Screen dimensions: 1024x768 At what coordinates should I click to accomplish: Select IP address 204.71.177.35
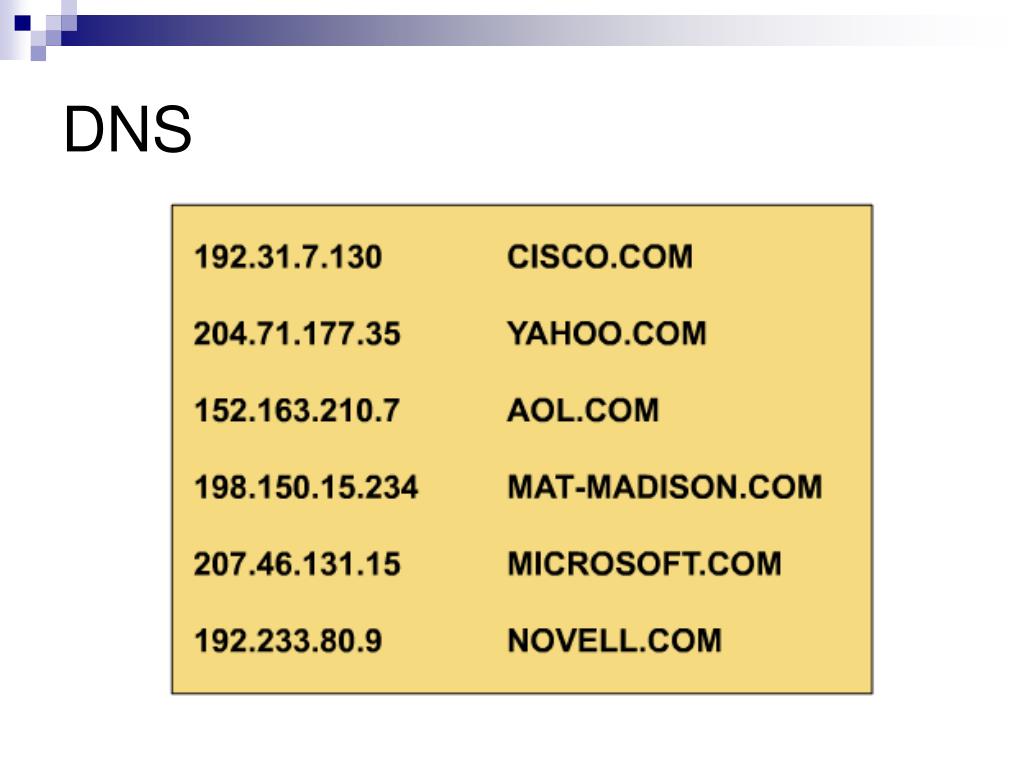pyautogui.click(x=296, y=334)
